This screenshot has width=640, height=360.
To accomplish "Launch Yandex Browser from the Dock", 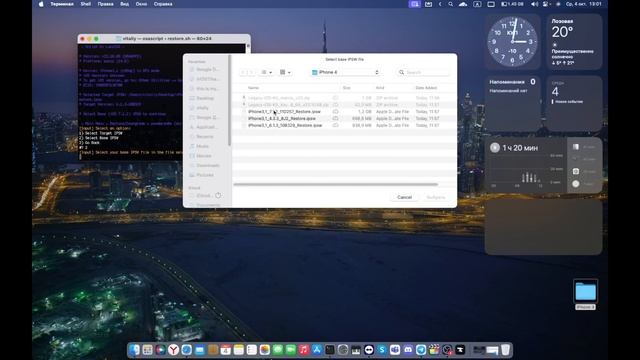I will 173,350.
